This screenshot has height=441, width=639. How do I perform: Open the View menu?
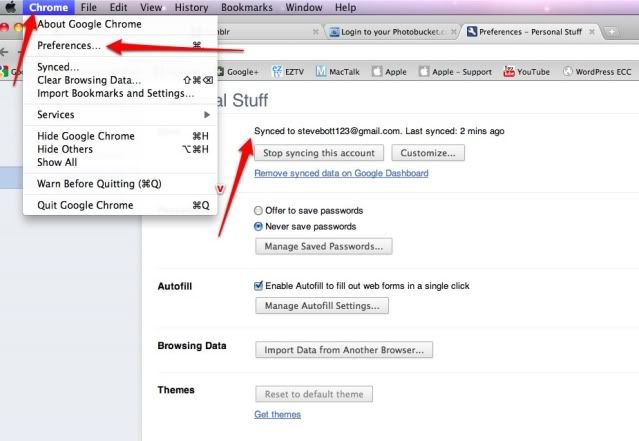tap(151, 7)
